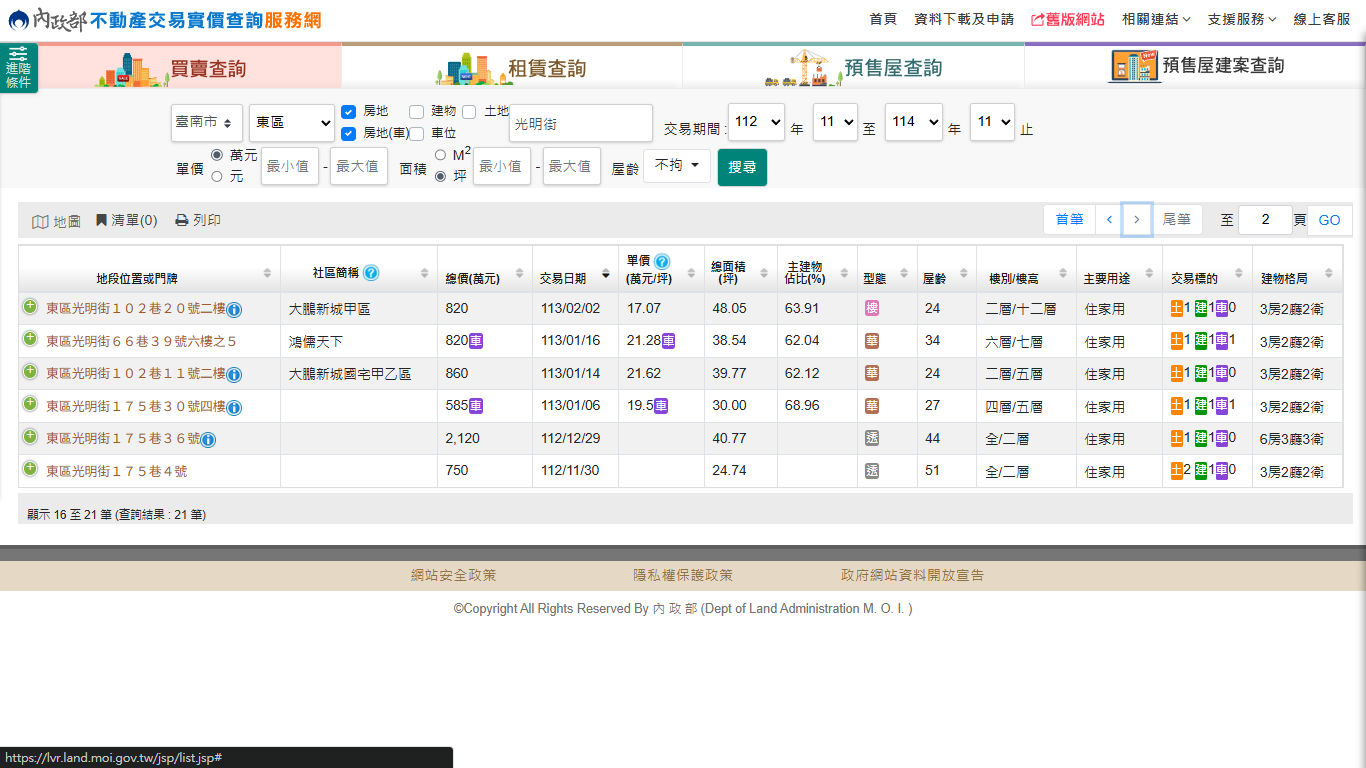Click help icon next to 單價 column header
Image resolution: width=1366 pixels, height=768 pixels.
(x=661, y=261)
